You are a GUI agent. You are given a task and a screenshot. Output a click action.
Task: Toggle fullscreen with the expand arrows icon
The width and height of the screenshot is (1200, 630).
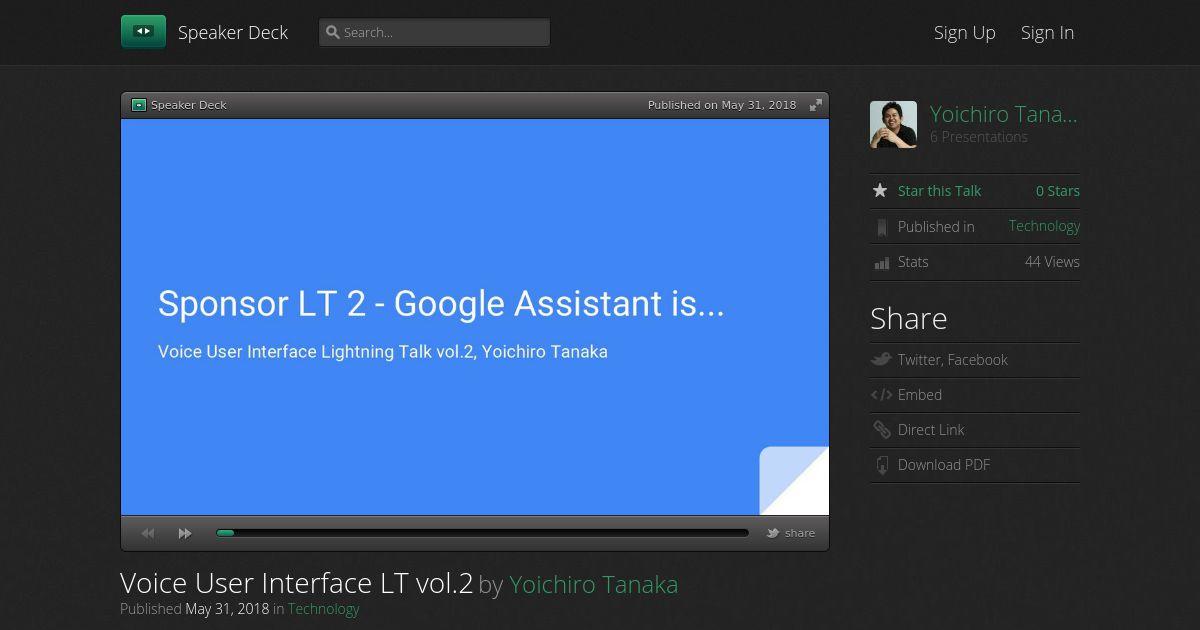pyautogui.click(x=816, y=105)
